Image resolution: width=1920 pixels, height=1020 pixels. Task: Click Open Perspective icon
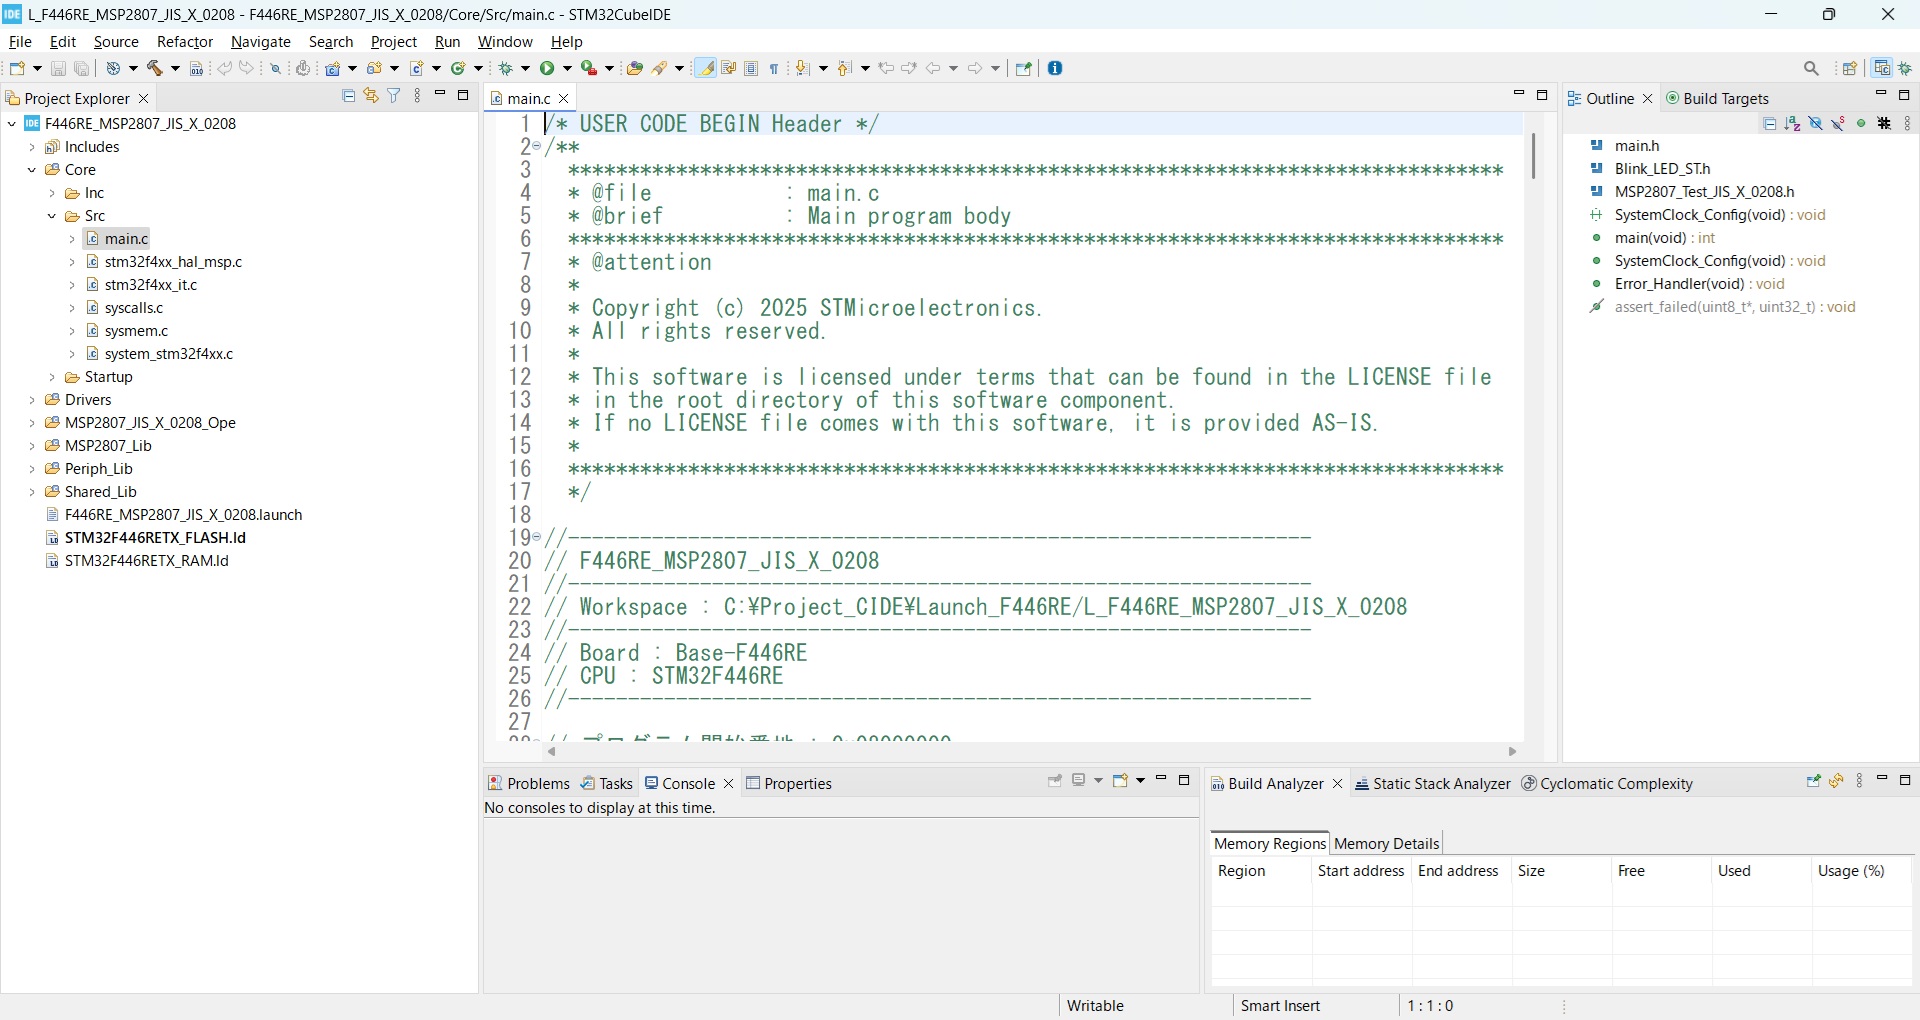tap(1850, 69)
